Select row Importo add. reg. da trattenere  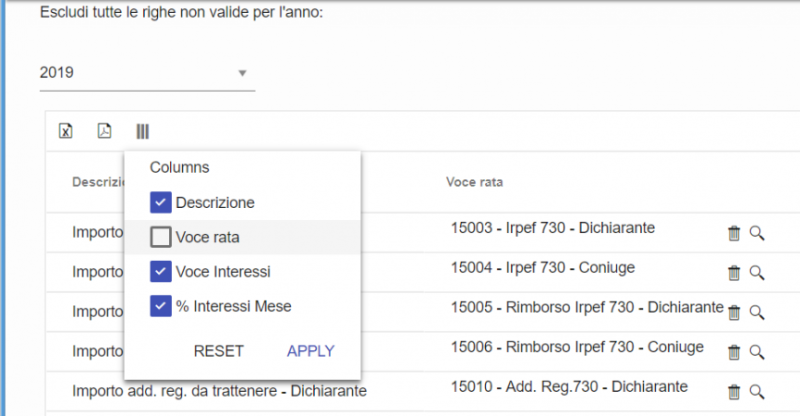[x=220, y=390]
